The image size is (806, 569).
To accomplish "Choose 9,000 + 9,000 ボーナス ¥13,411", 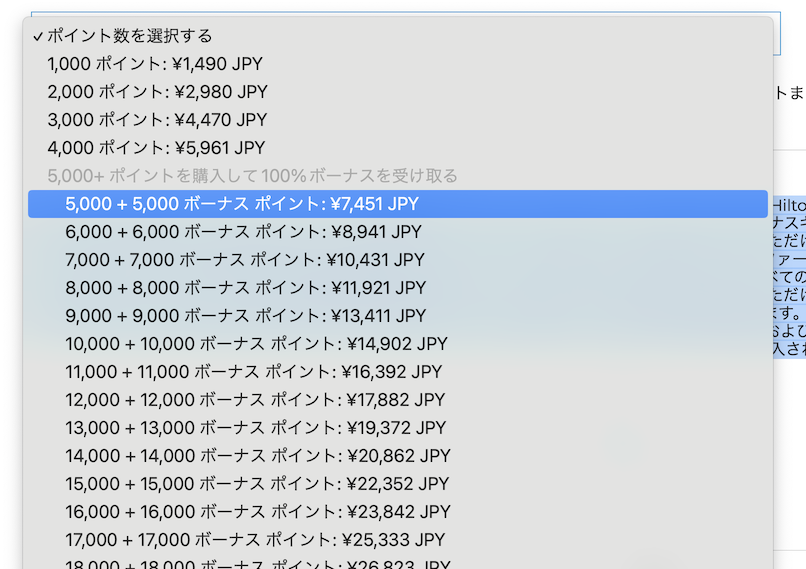I will (x=398, y=316).
